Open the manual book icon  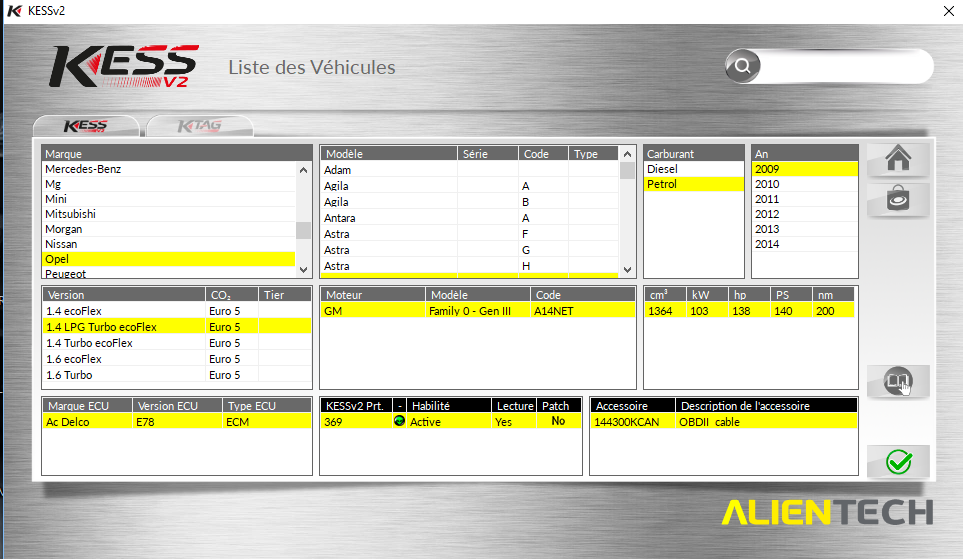click(x=898, y=381)
